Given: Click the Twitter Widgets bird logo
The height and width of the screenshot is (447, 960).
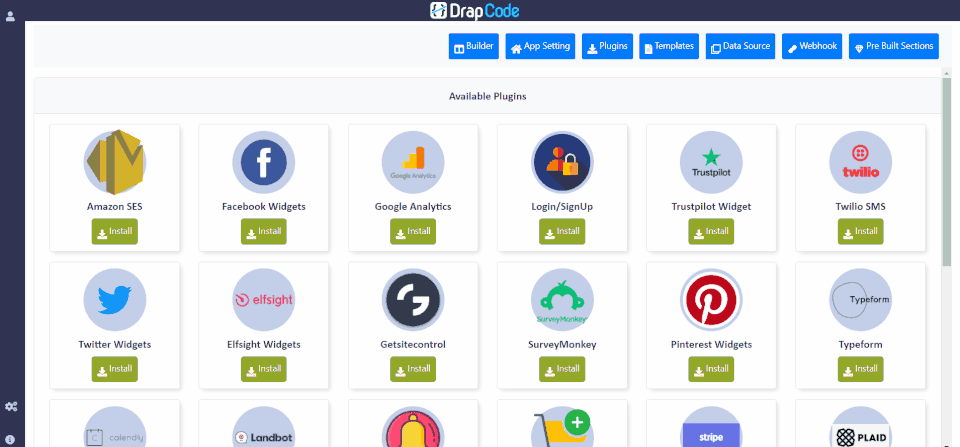Looking at the screenshot, I should tap(114, 300).
